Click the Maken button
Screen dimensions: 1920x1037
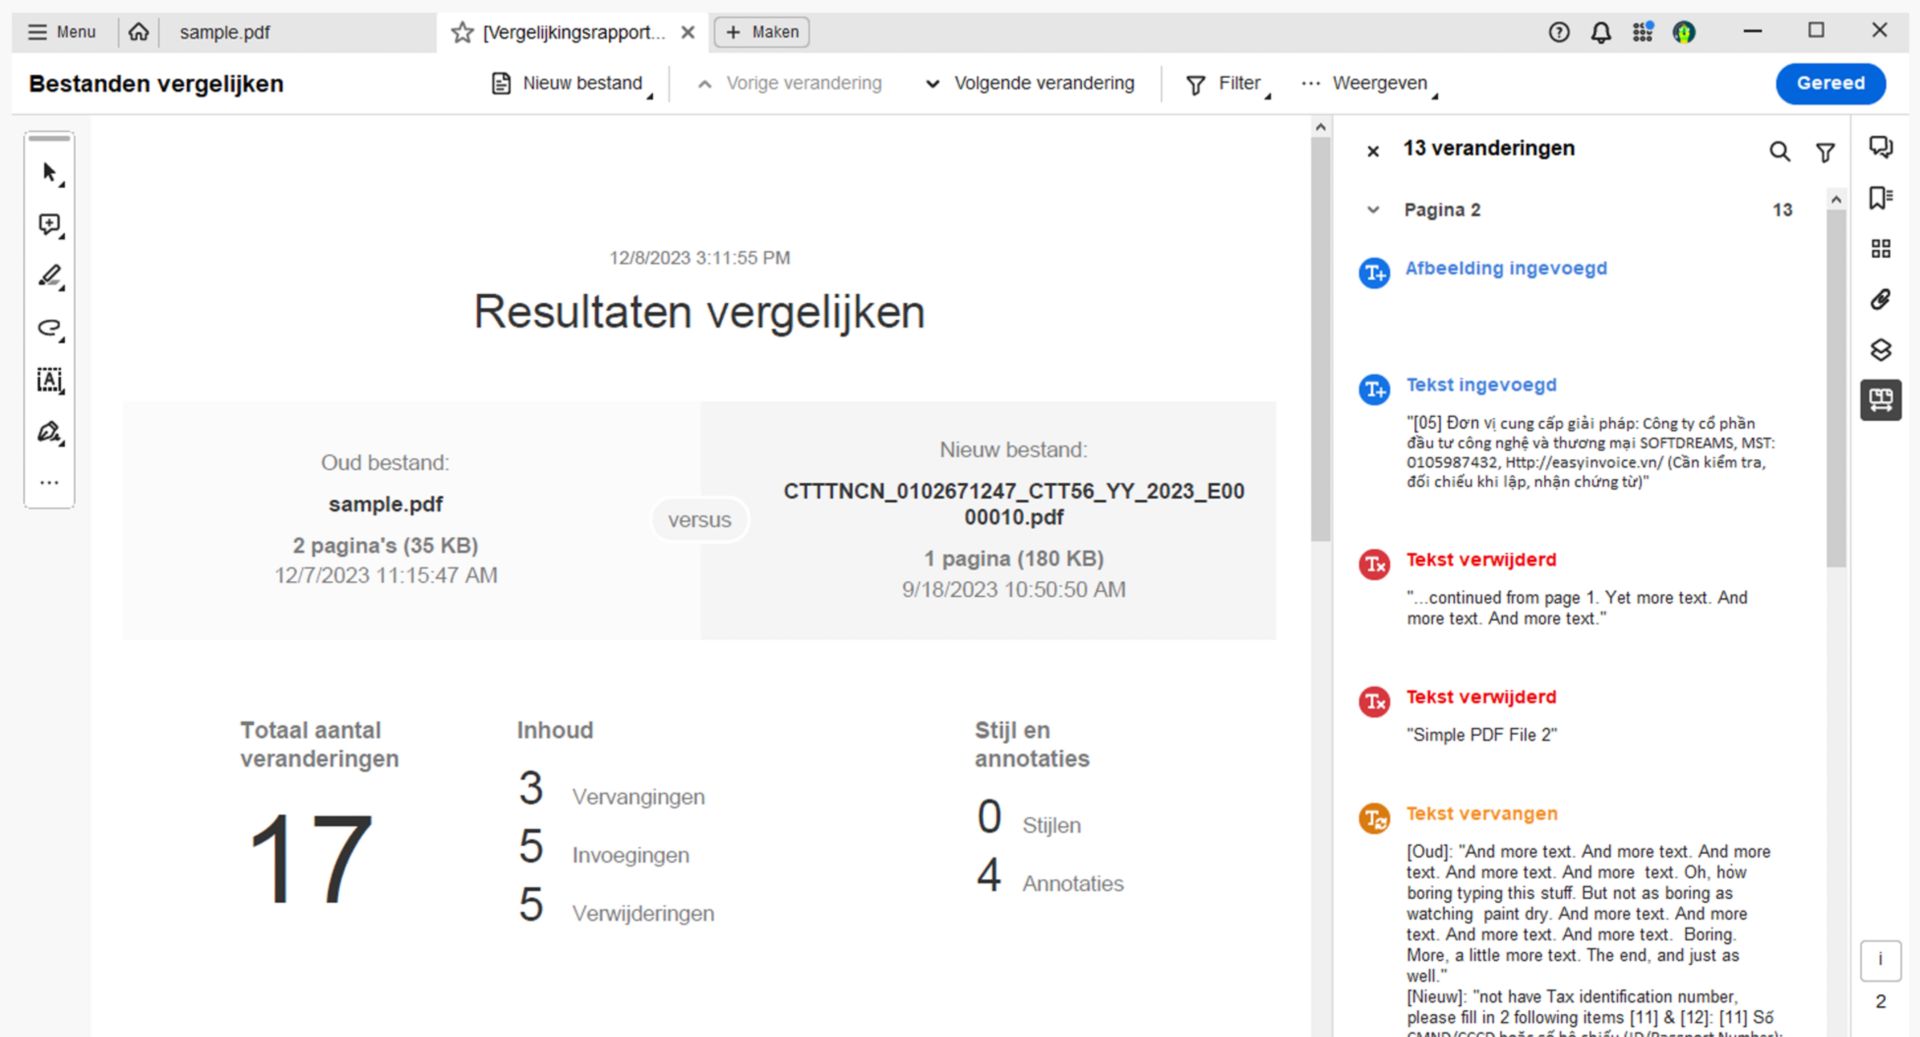(x=762, y=32)
